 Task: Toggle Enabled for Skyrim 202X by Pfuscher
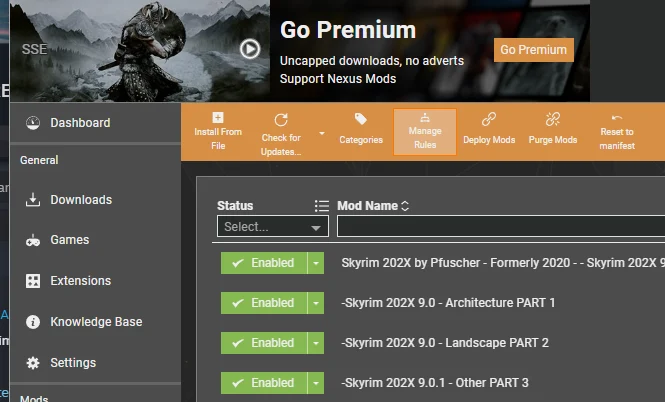click(x=263, y=263)
